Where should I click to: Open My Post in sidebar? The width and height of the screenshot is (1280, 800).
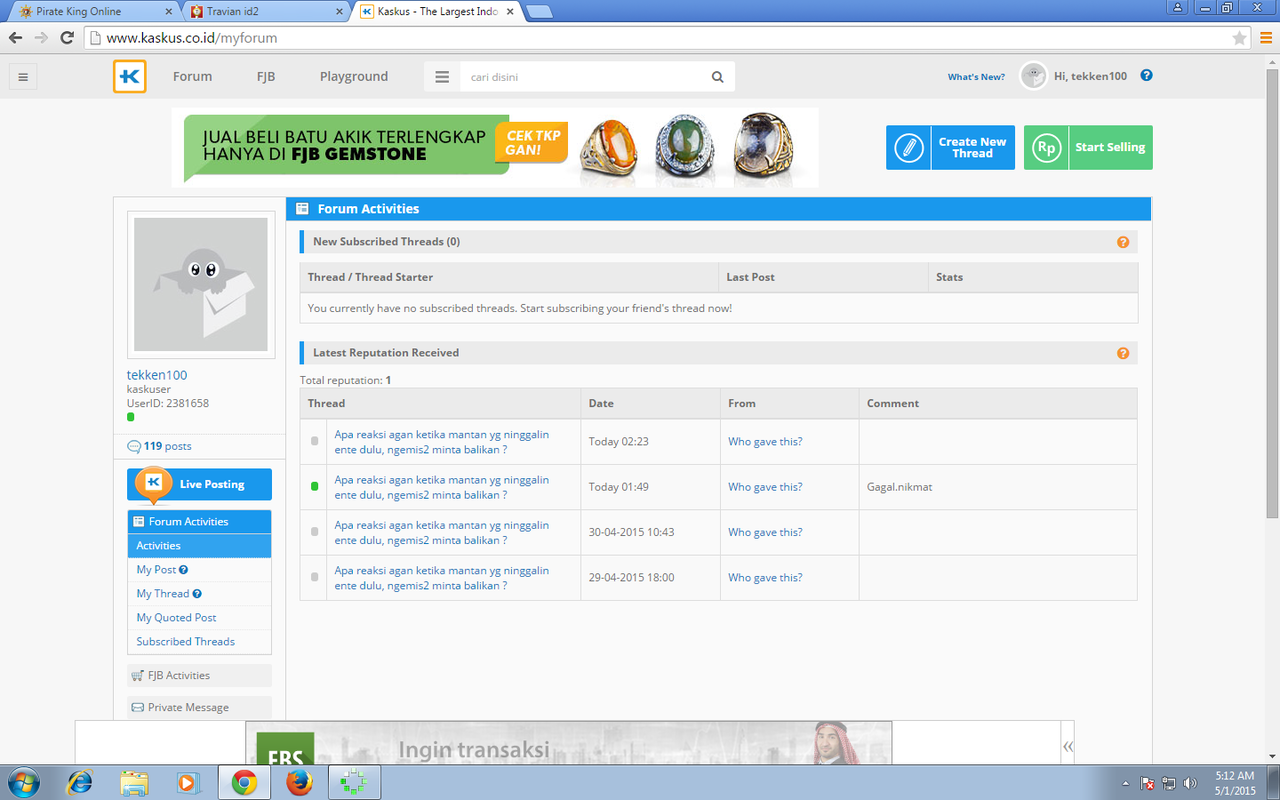[156, 570]
